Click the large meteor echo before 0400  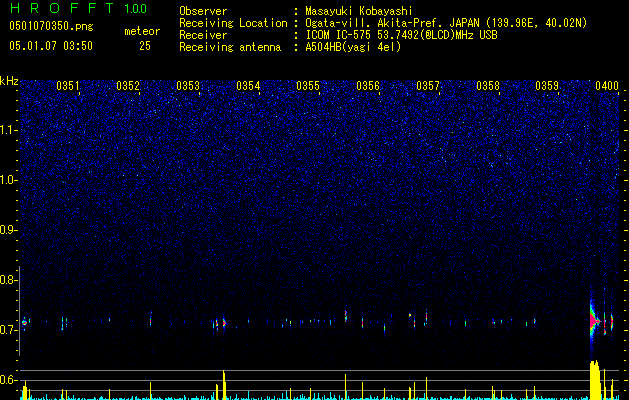594,321
